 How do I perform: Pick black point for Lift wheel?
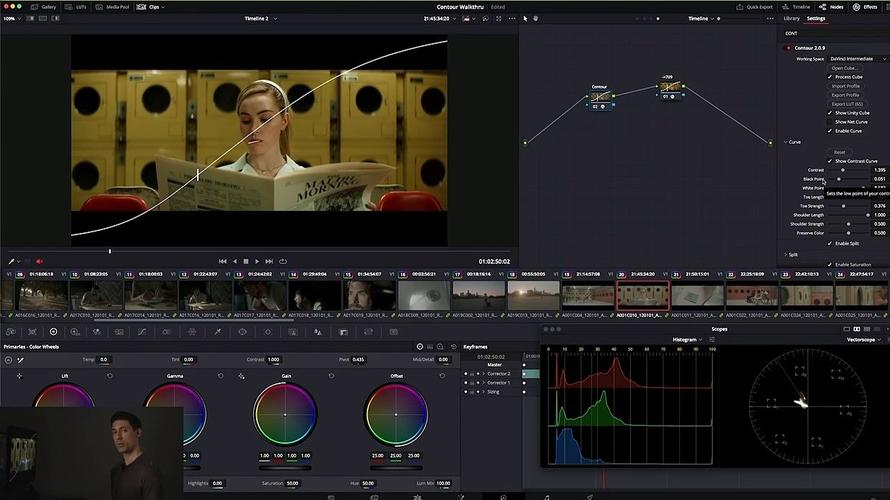click(x=19, y=376)
